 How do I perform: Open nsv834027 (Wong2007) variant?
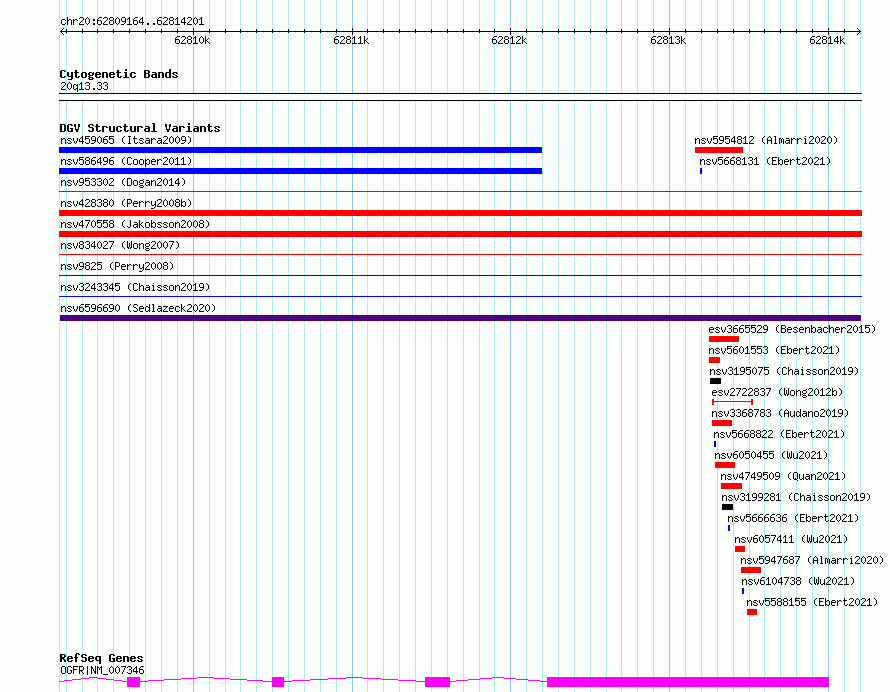[x=120, y=245]
